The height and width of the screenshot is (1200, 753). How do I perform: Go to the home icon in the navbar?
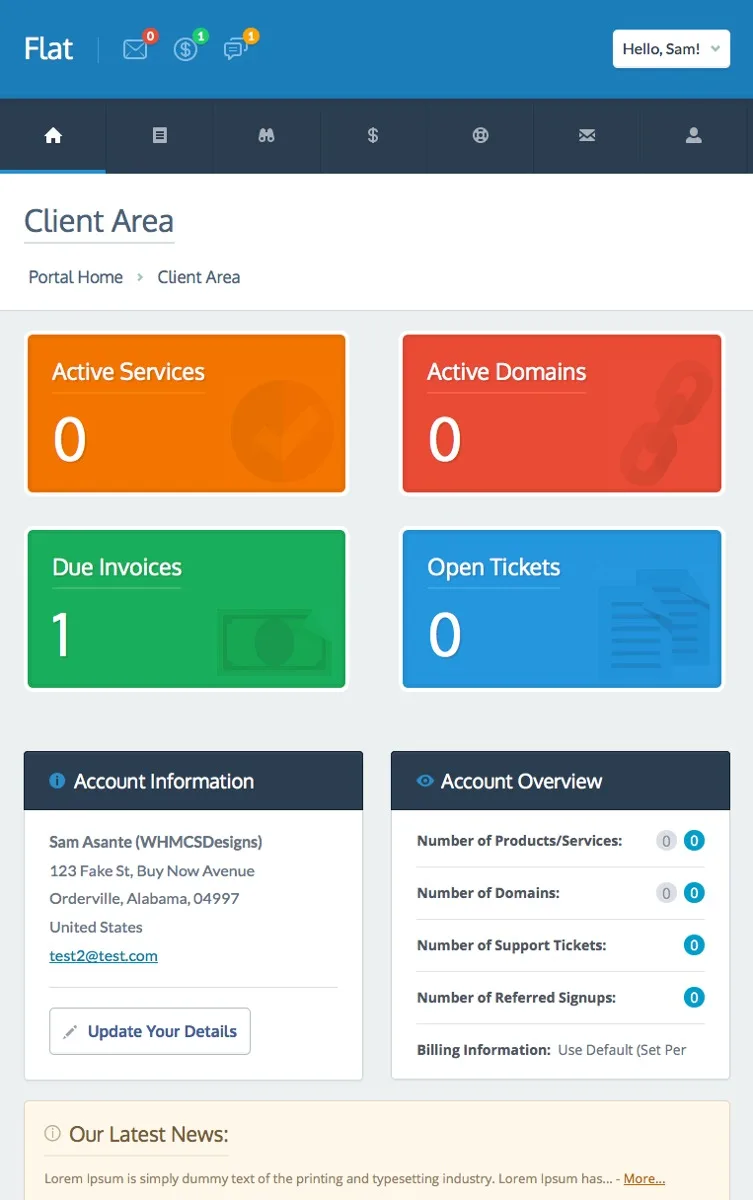tap(53, 135)
